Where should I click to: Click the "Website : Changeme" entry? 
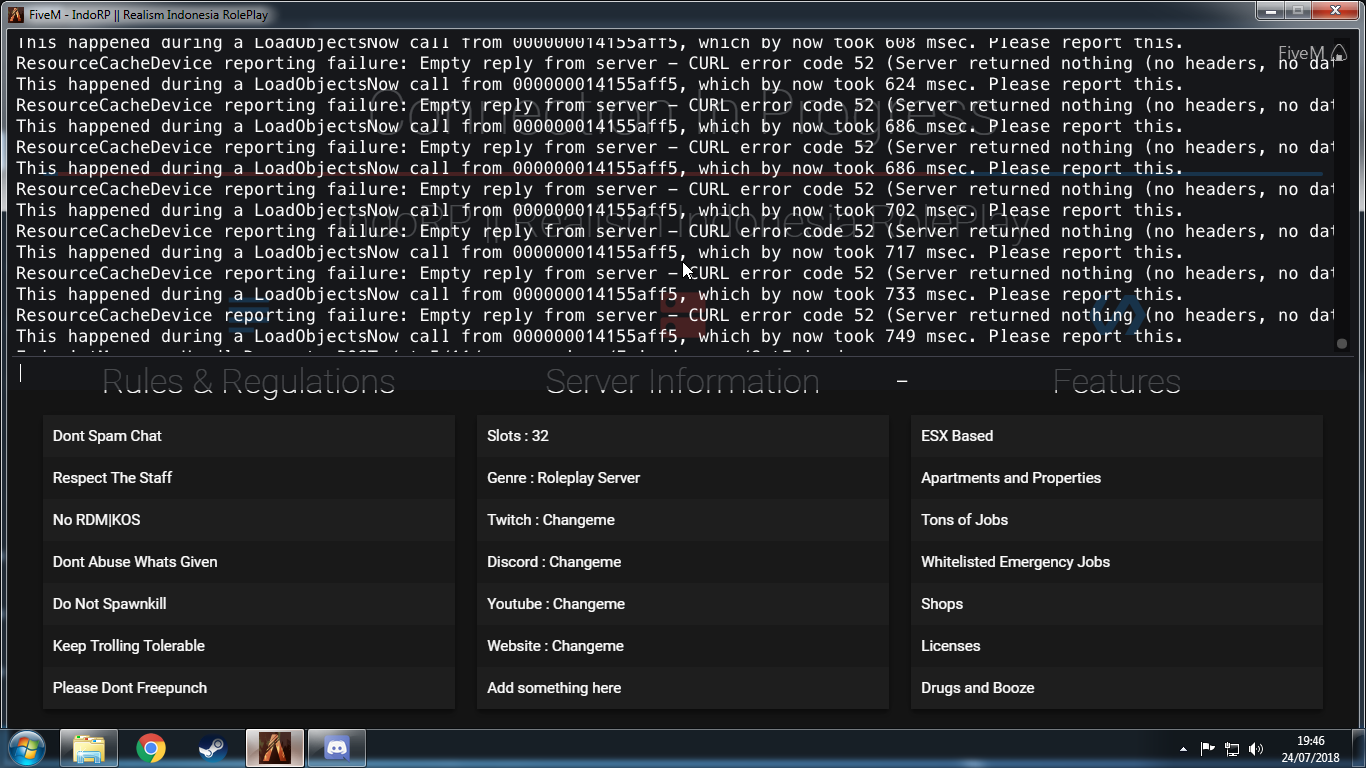(683, 646)
